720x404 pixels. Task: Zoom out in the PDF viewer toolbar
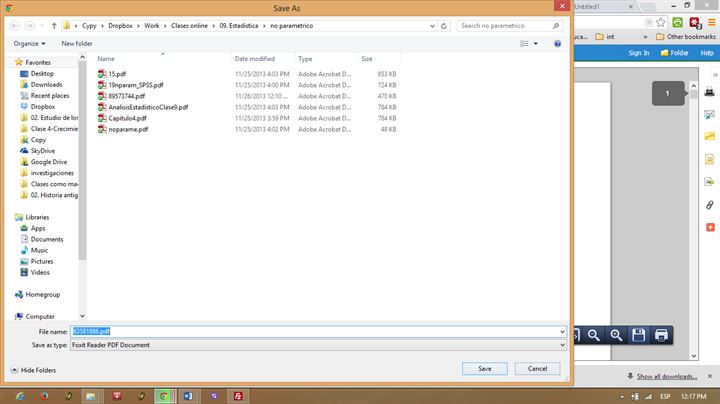tap(594, 335)
